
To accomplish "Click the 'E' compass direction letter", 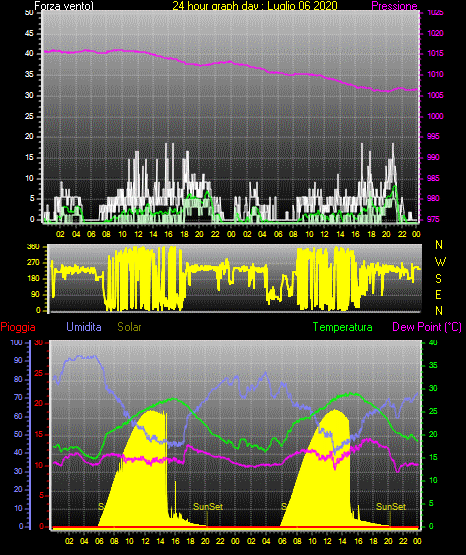I will tap(438, 295).
